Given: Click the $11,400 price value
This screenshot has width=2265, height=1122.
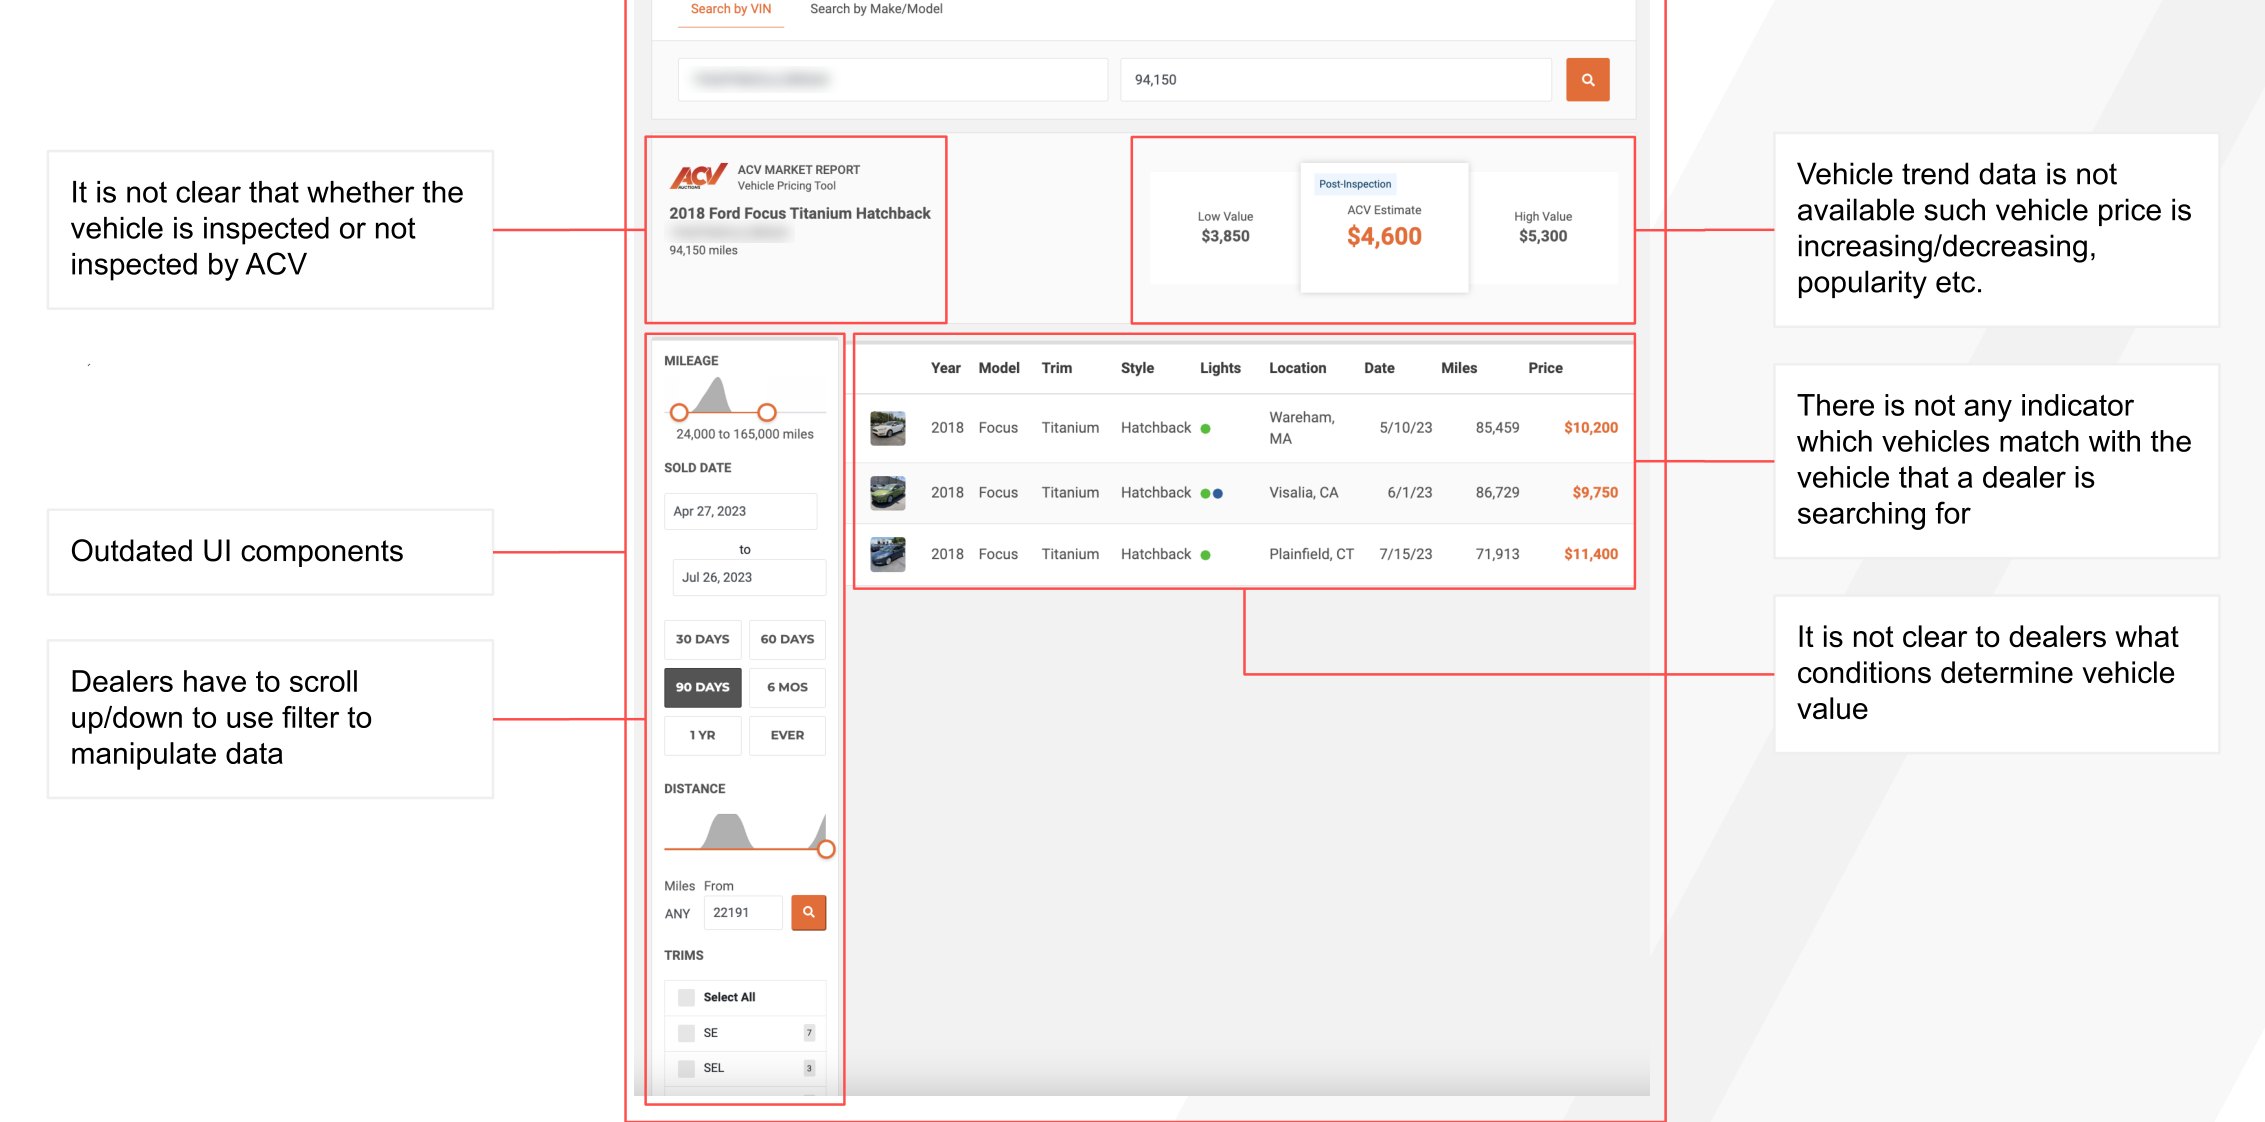Looking at the screenshot, I should (x=1590, y=554).
